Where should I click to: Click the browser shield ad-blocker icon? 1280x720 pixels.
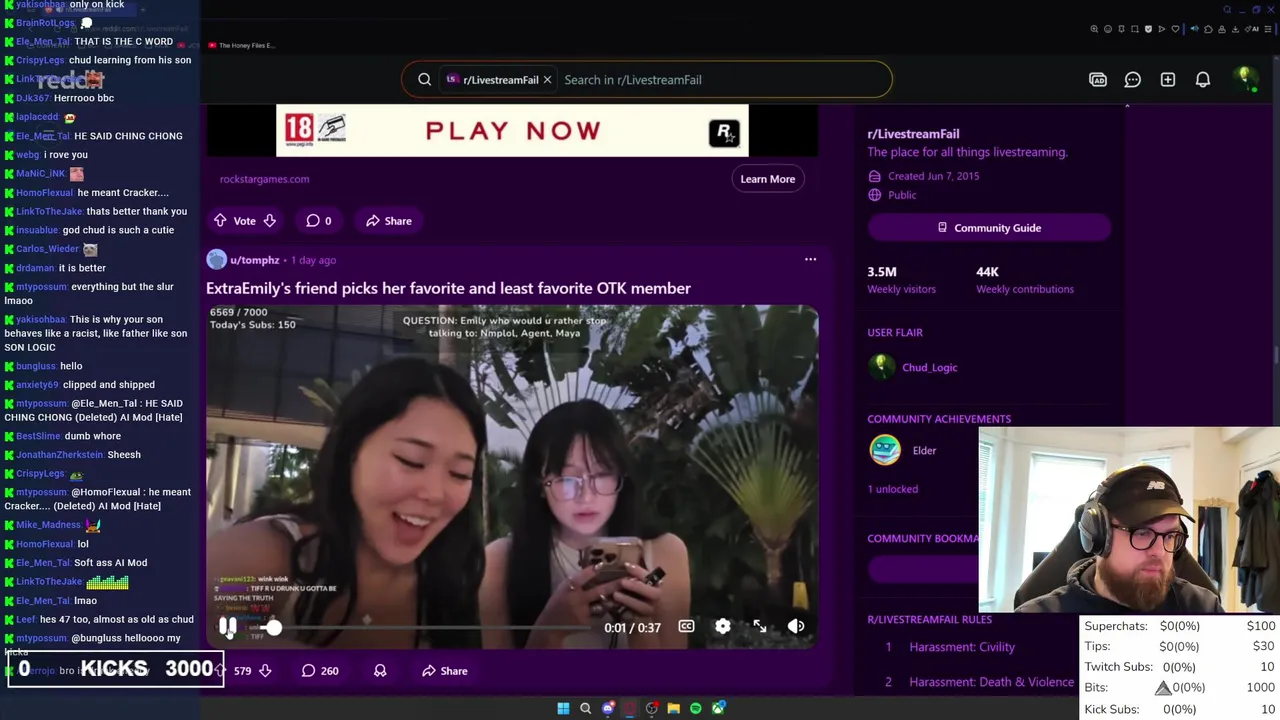1148,29
